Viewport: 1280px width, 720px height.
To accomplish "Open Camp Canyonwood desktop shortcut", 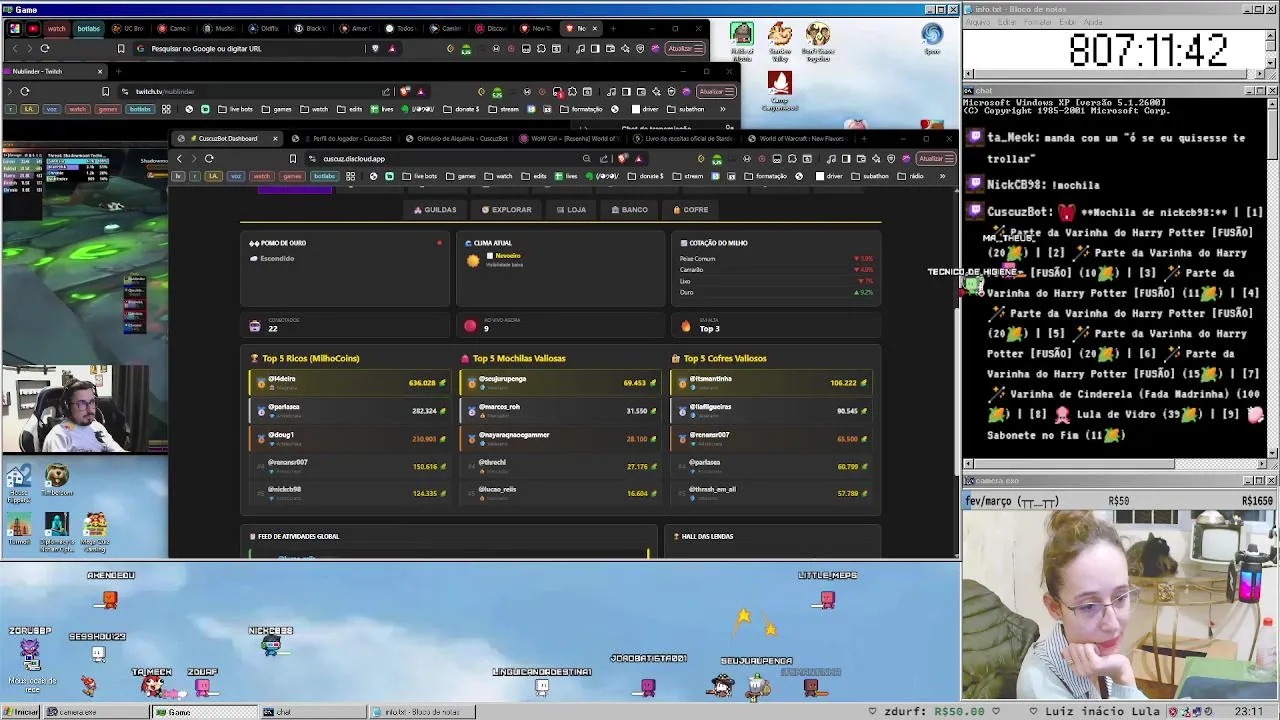I will click(780, 91).
